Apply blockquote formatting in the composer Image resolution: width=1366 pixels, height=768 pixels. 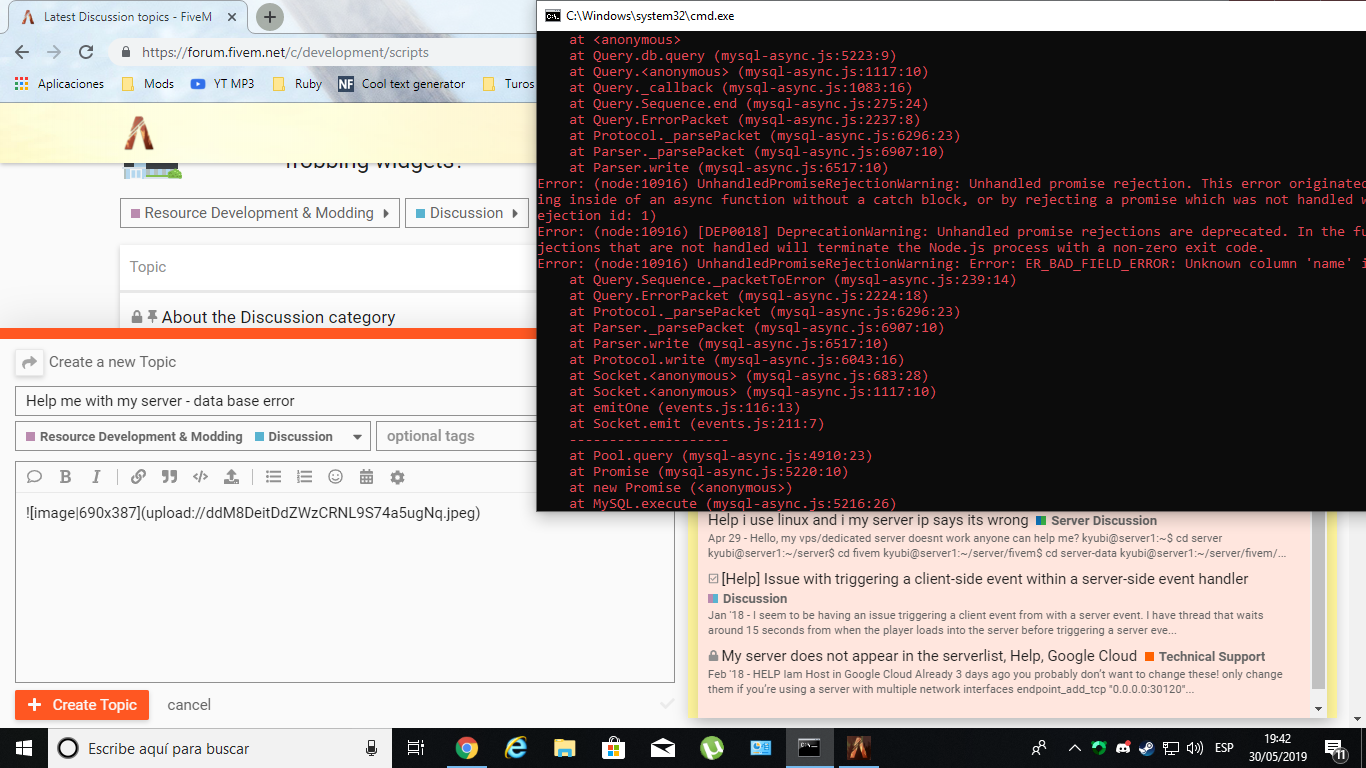point(169,477)
